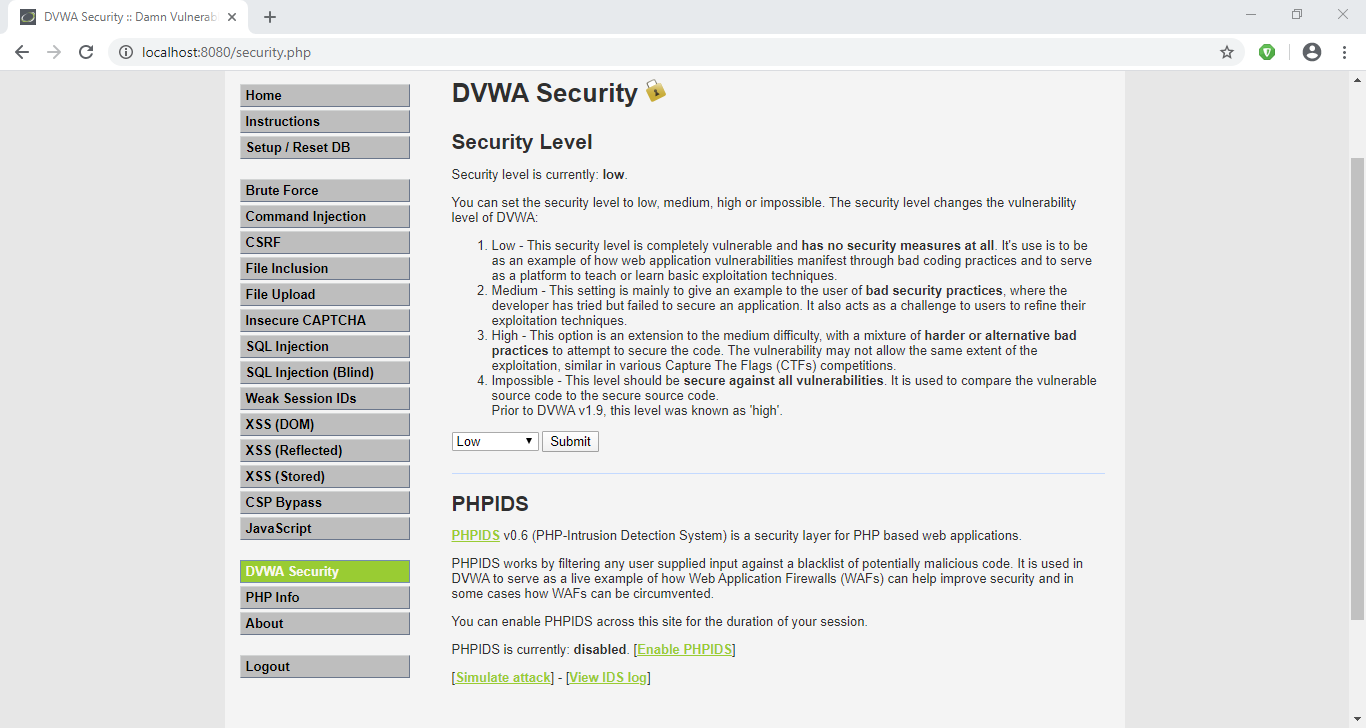The image size is (1366, 728).
Task: Click the Enable PHPIDS link
Action: pyautogui.click(x=685, y=649)
